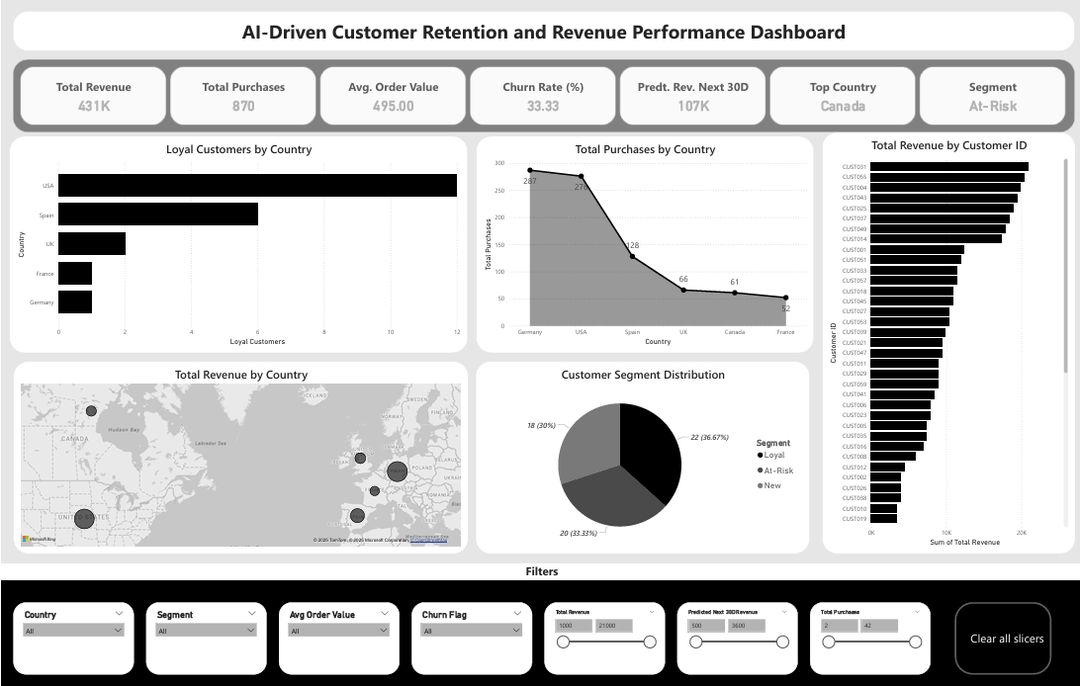The width and height of the screenshot is (1080, 686).
Task: Select the At-Risk legend marker
Action: (x=760, y=470)
